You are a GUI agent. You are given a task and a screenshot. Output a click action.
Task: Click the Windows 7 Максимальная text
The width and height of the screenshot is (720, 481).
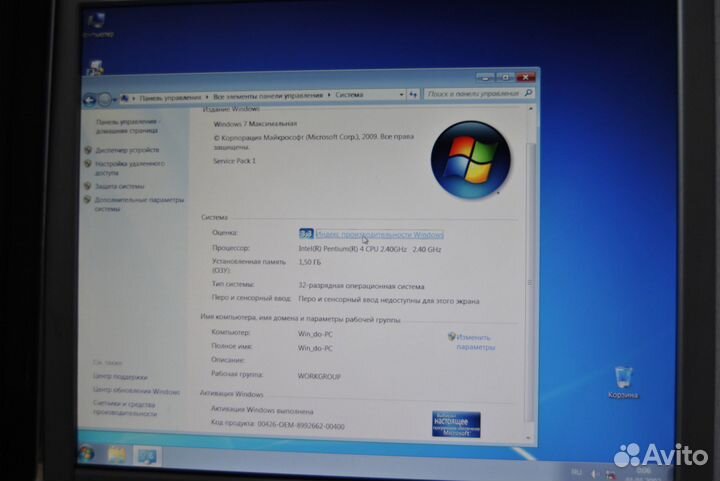(x=255, y=124)
